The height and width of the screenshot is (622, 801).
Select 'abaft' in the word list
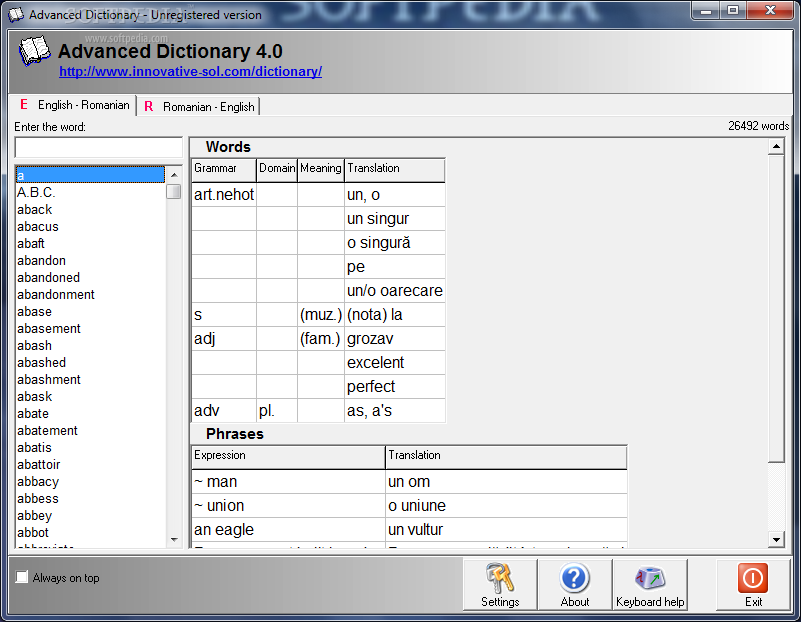pos(90,244)
